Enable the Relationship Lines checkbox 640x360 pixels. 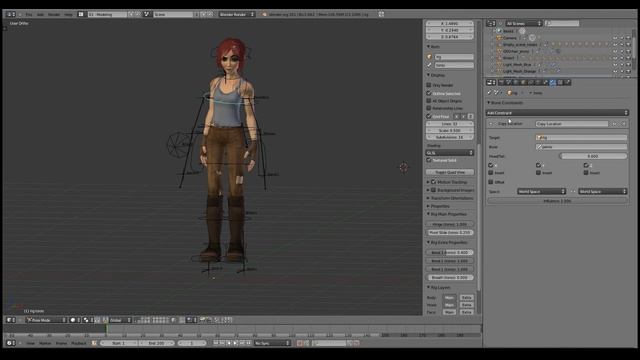coord(429,108)
